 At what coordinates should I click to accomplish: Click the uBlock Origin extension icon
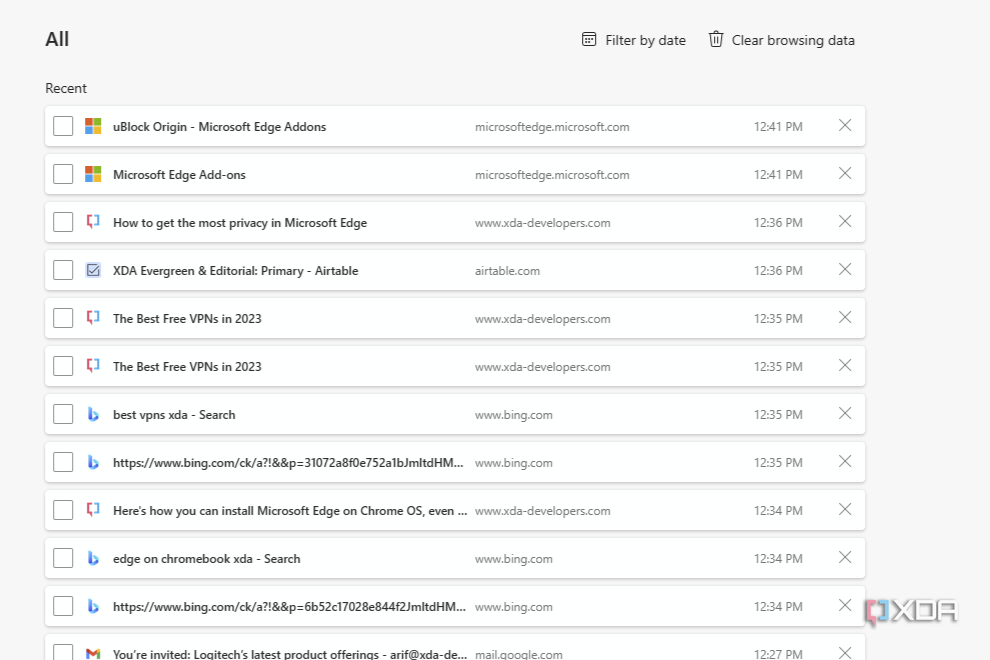(92, 126)
